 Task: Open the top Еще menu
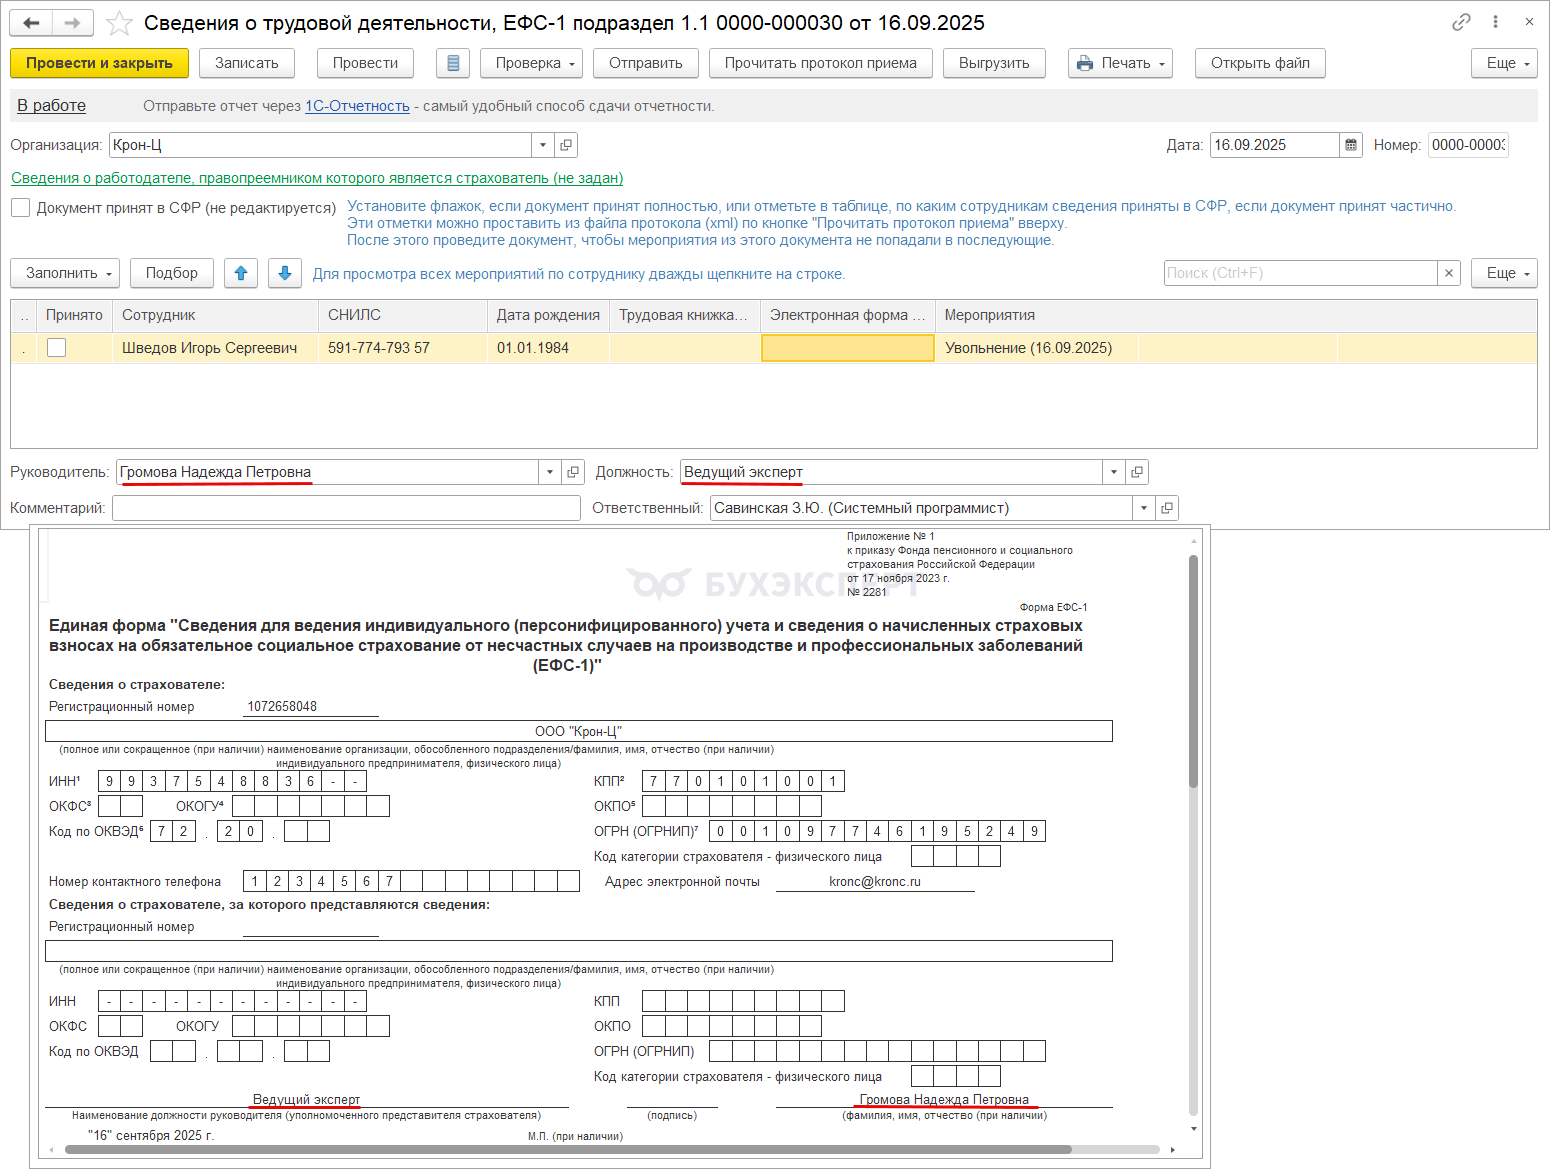click(1503, 63)
